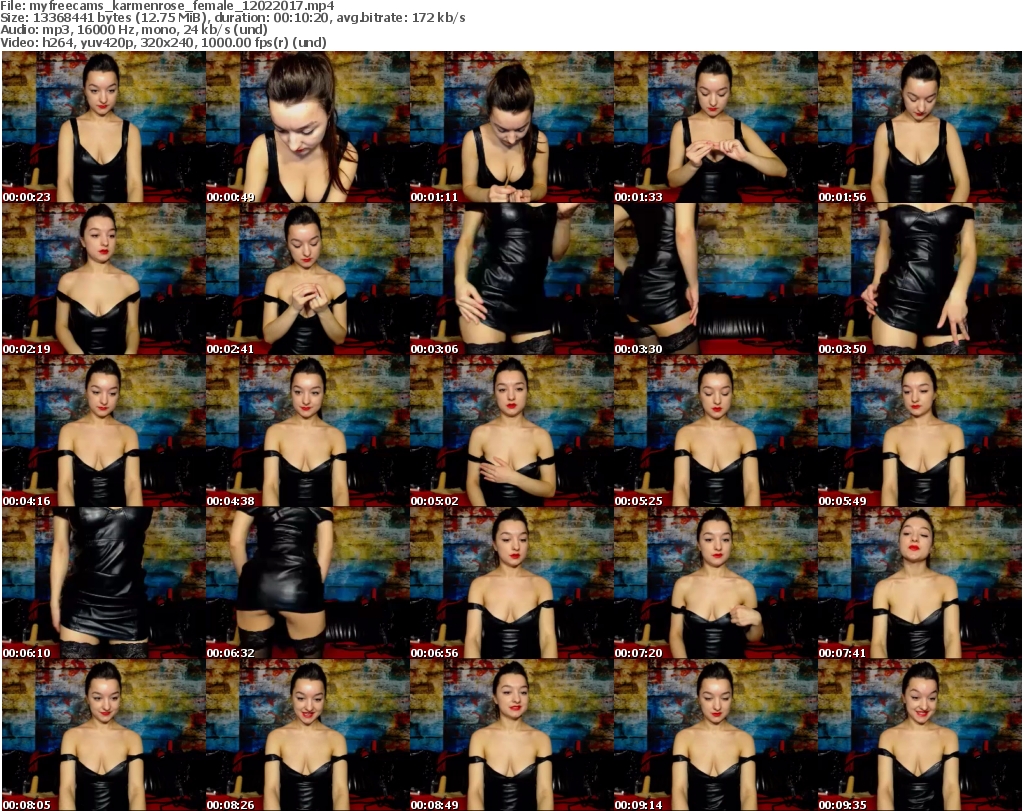This screenshot has width=1024, height=811.
Task: Click the Video: h264 info line
Action: tap(163, 42)
